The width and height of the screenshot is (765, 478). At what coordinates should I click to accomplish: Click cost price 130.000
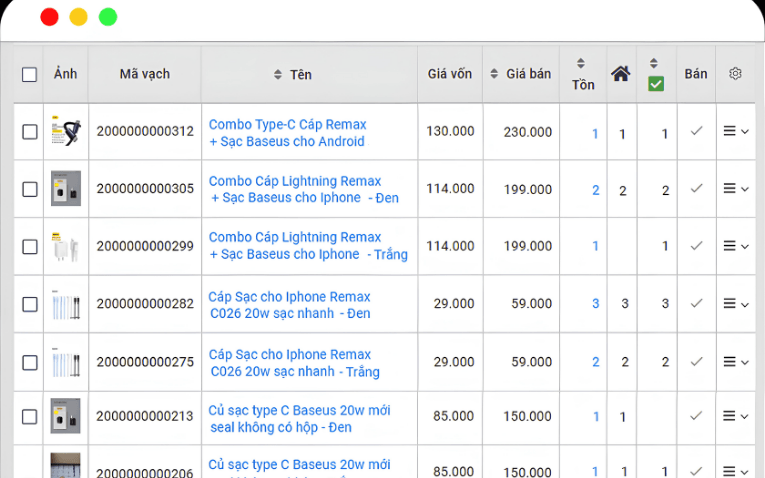coord(450,131)
